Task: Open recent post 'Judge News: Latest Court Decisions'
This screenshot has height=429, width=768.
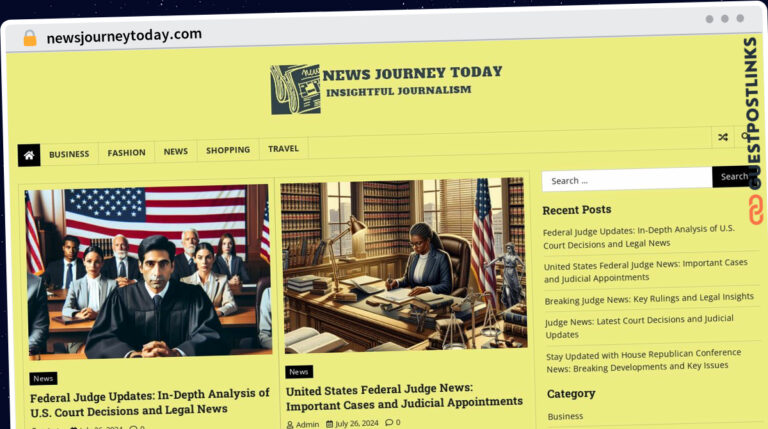Action: [639, 327]
